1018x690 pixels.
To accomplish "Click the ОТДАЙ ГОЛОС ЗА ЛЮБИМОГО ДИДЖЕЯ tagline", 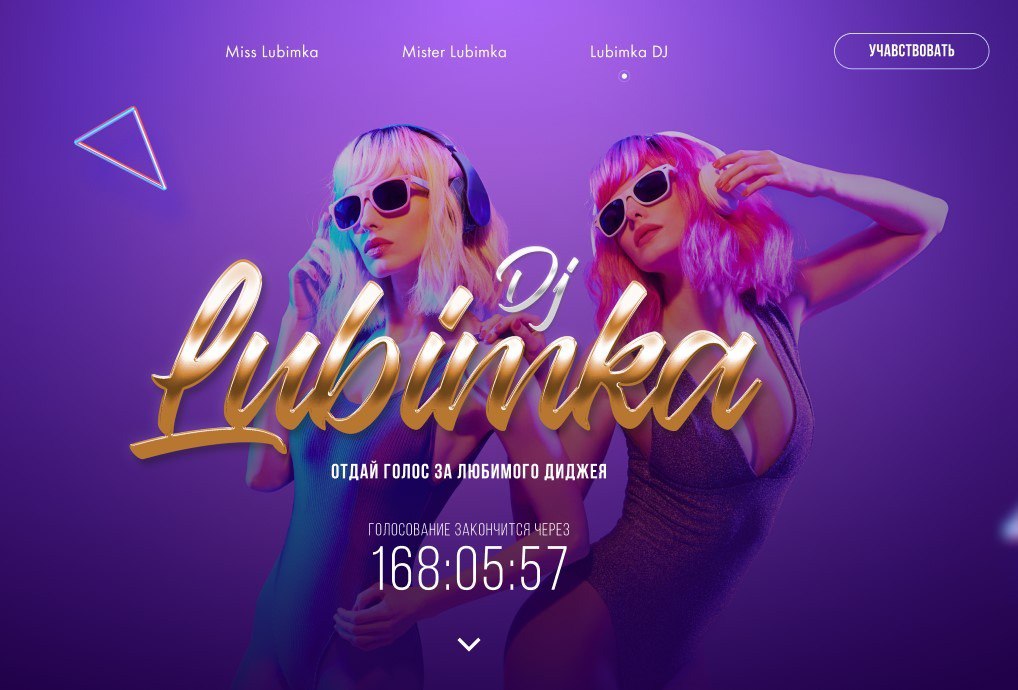I will (469, 471).
